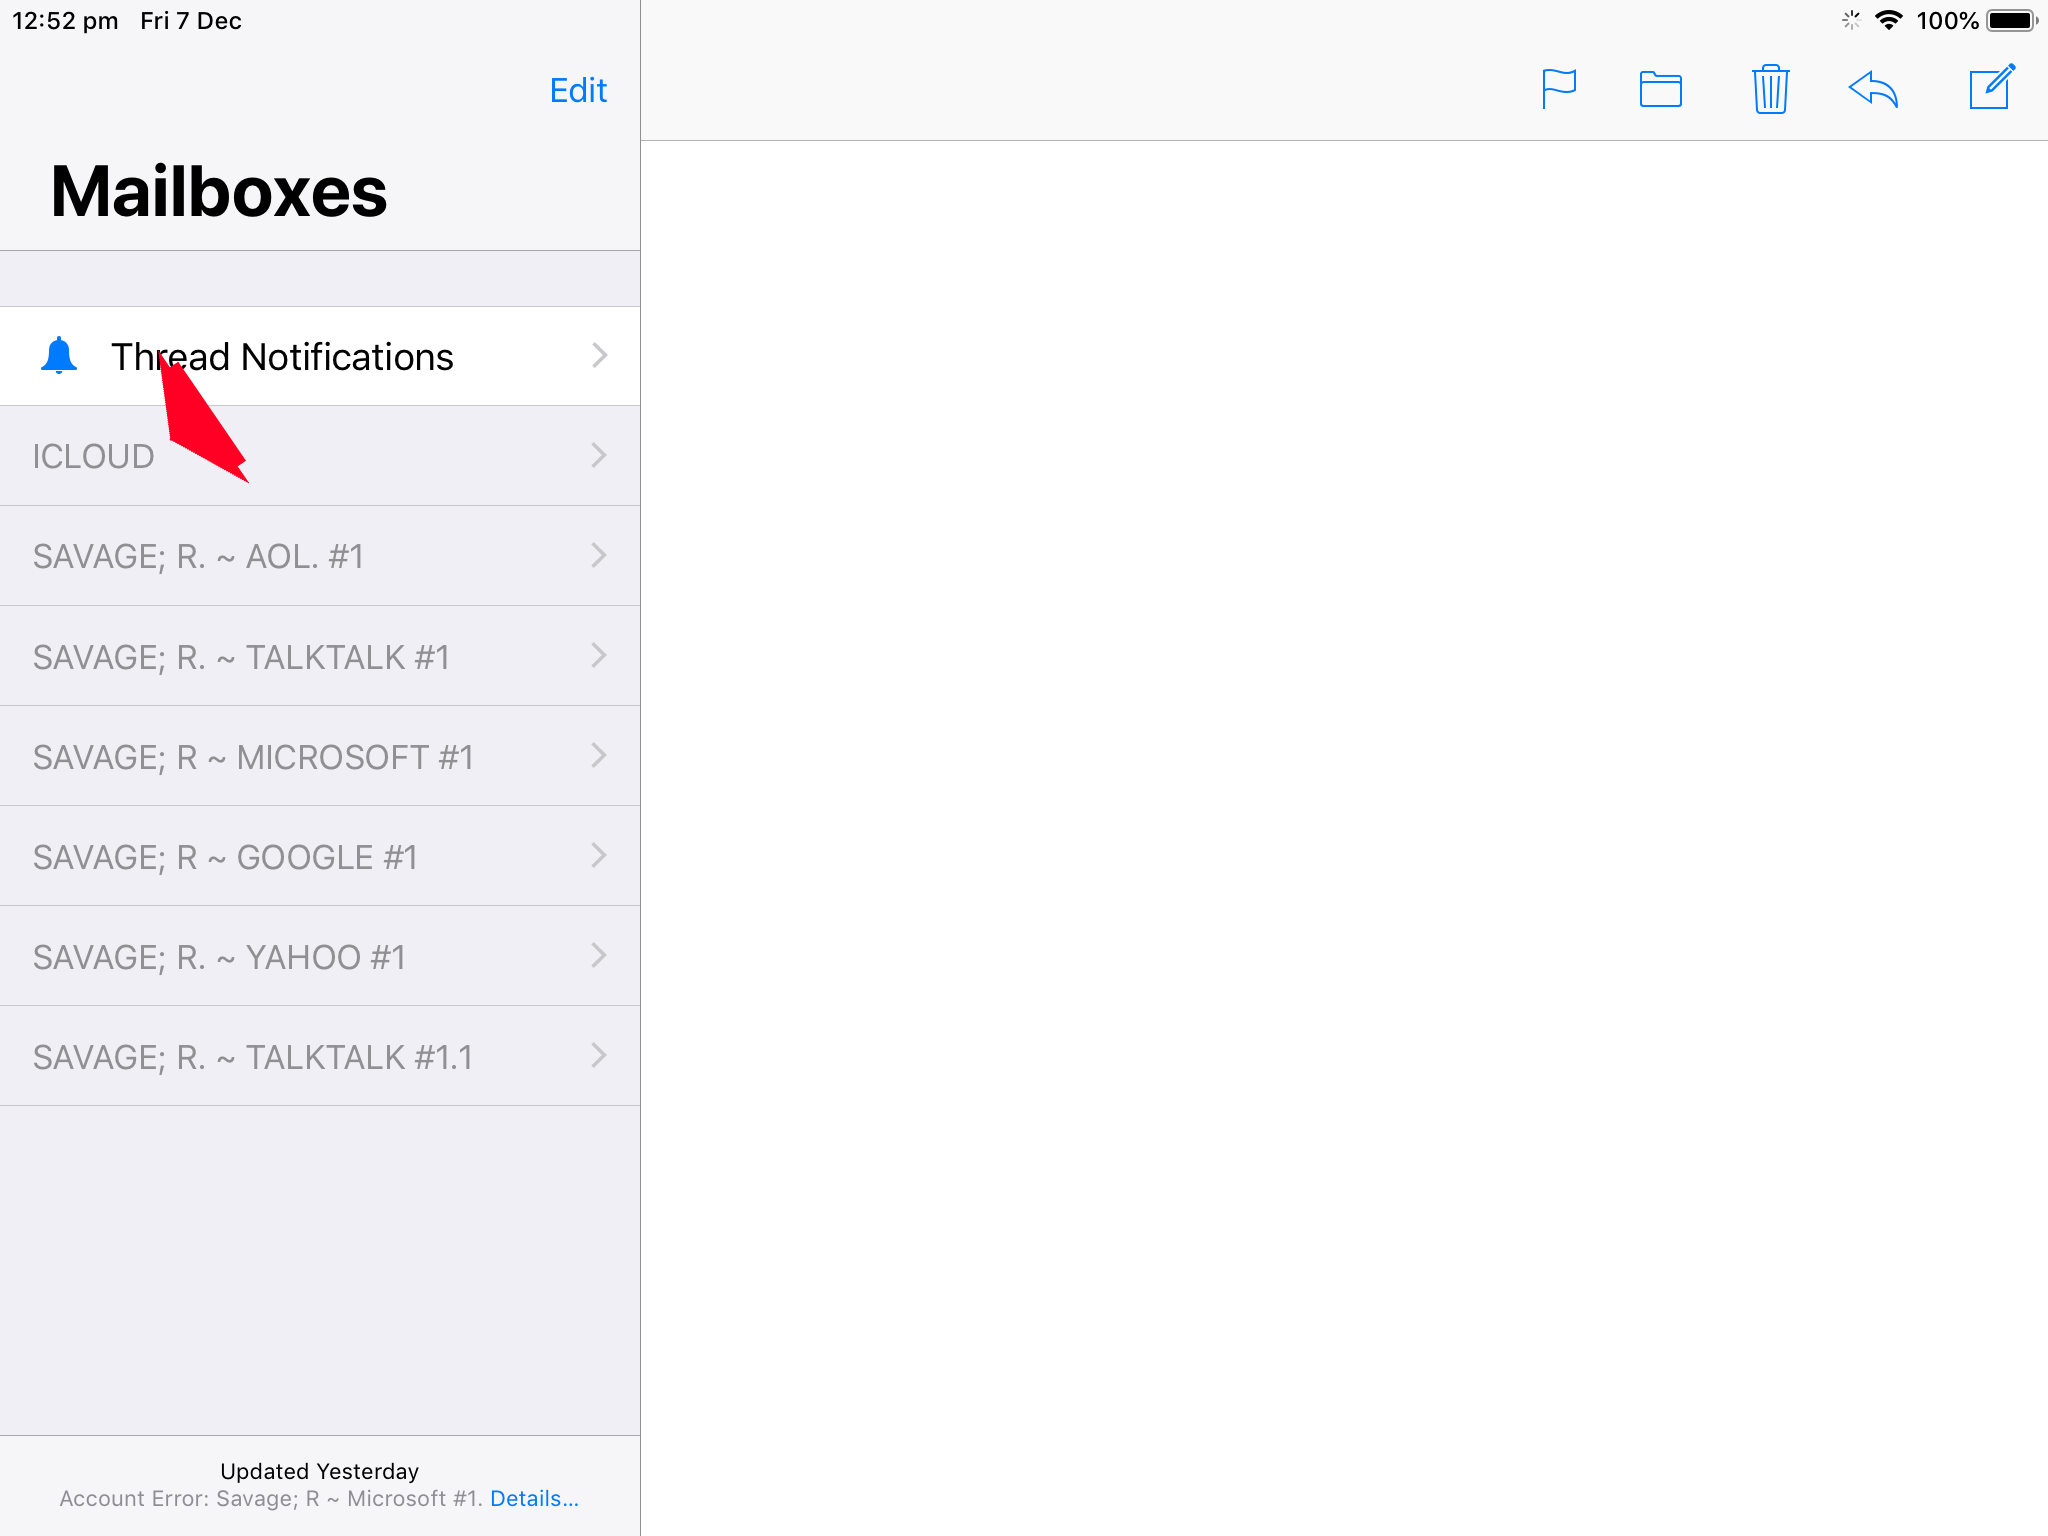Open account error Details link
The image size is (2048, 1536).
pos(534,1498)
